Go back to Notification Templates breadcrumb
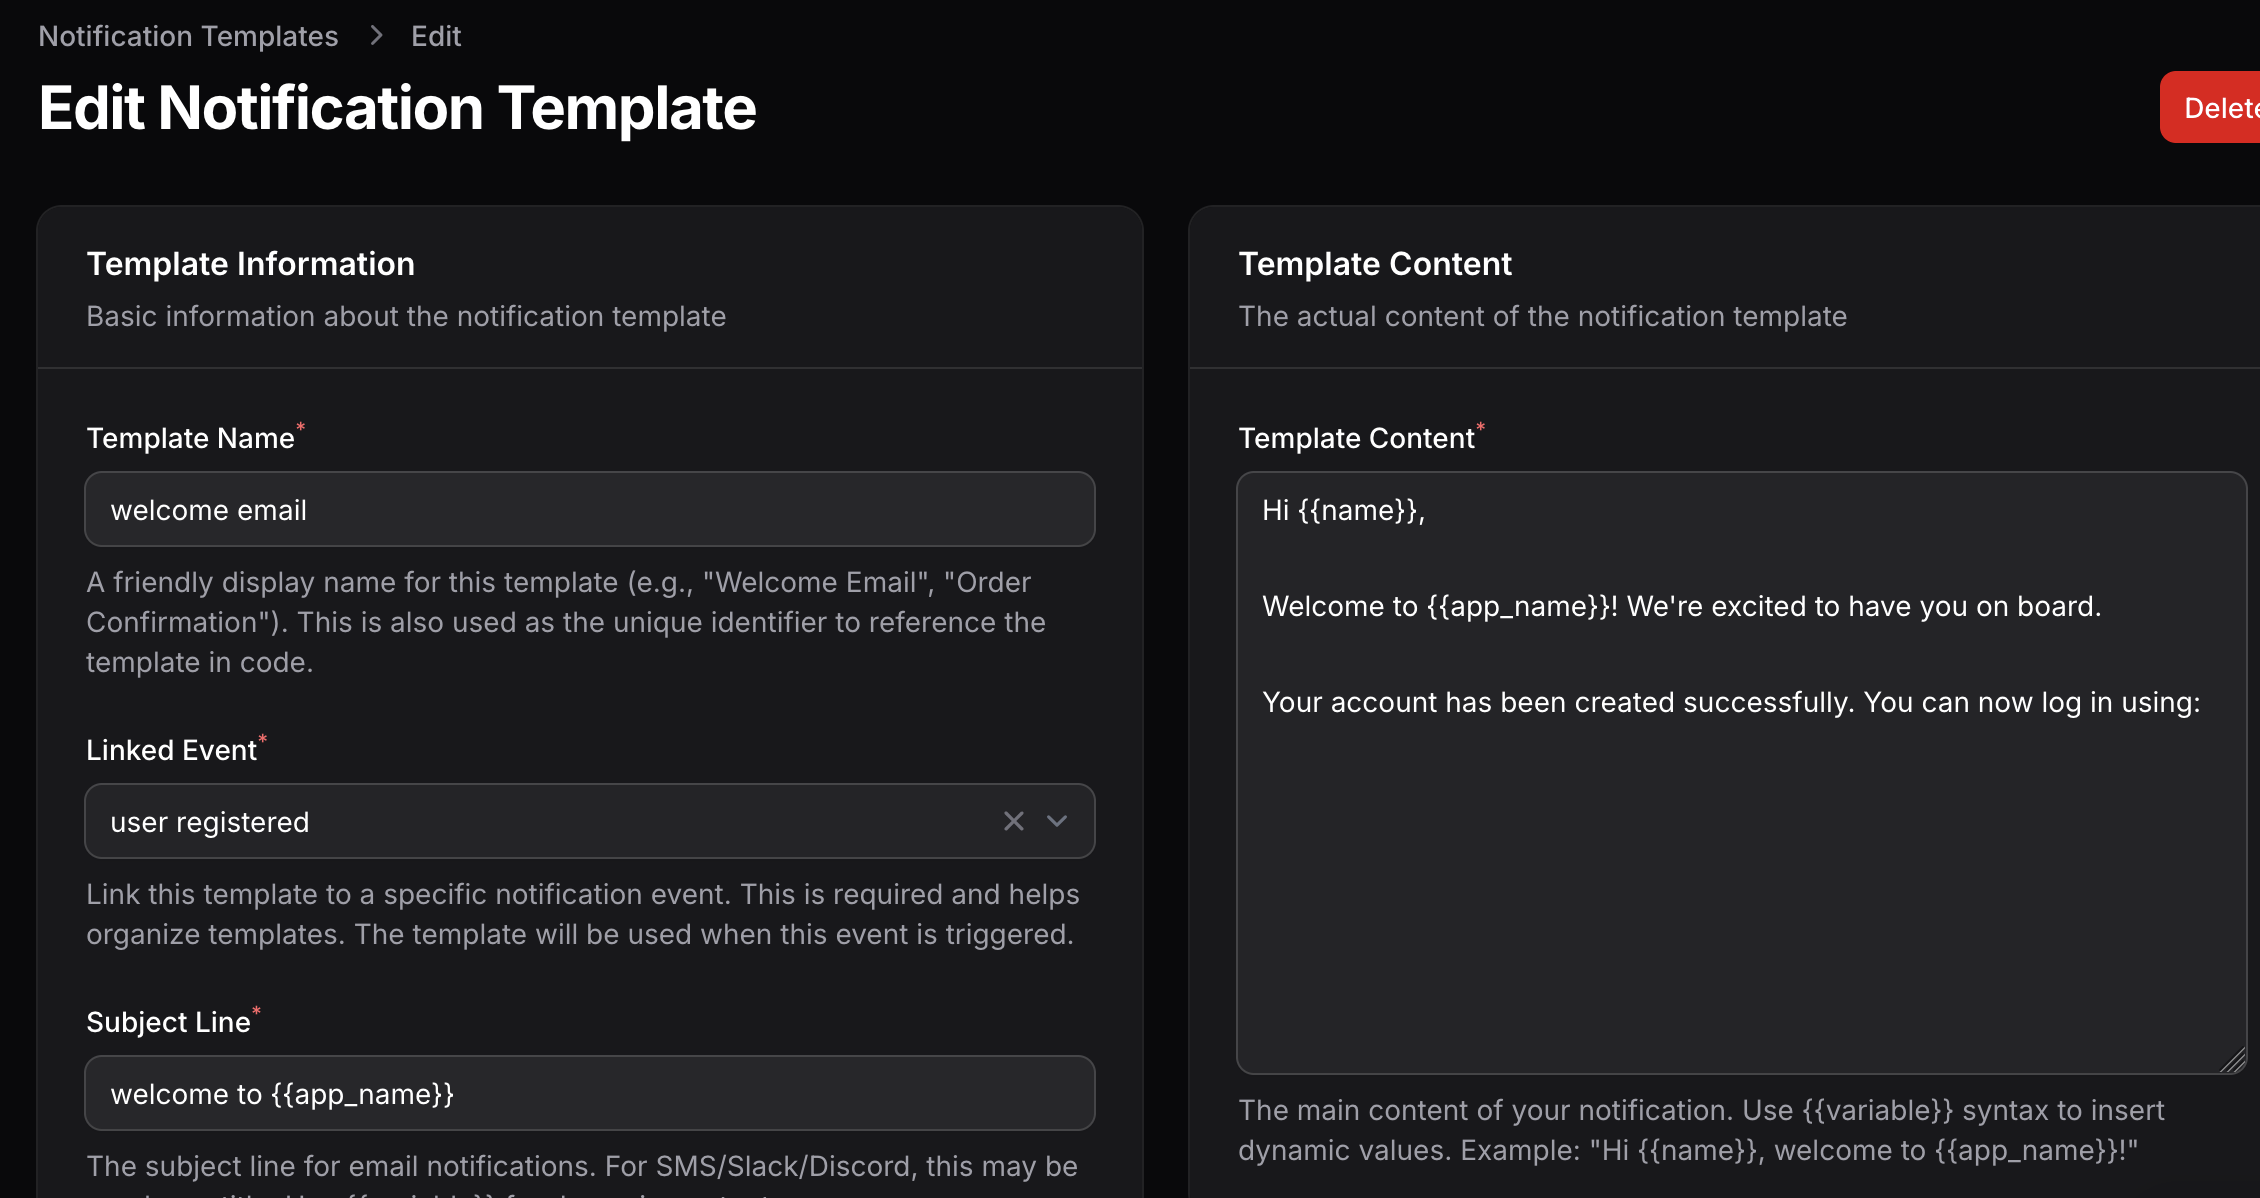The image size is (2260, 1198). click(x=188, y=36)
